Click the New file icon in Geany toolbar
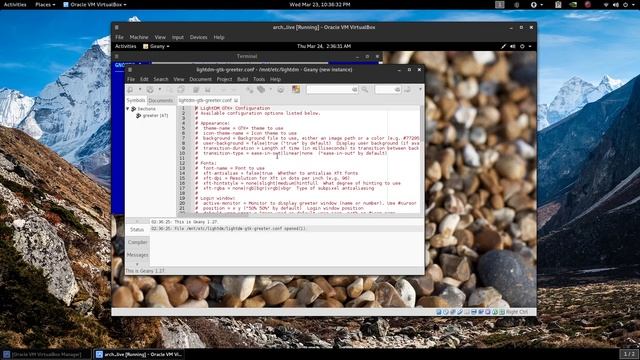 point(131,89)
